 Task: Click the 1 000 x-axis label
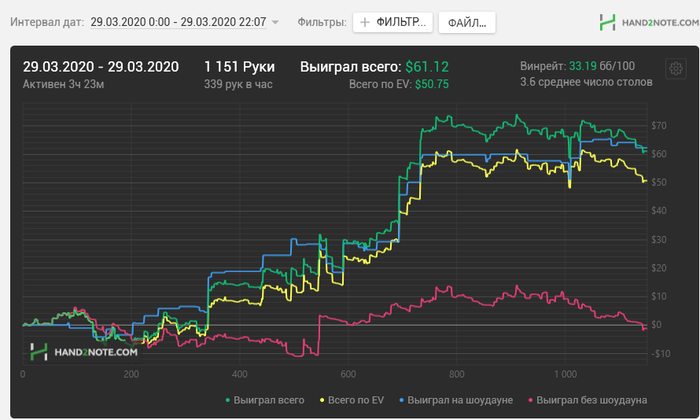[x=566, y=374]
